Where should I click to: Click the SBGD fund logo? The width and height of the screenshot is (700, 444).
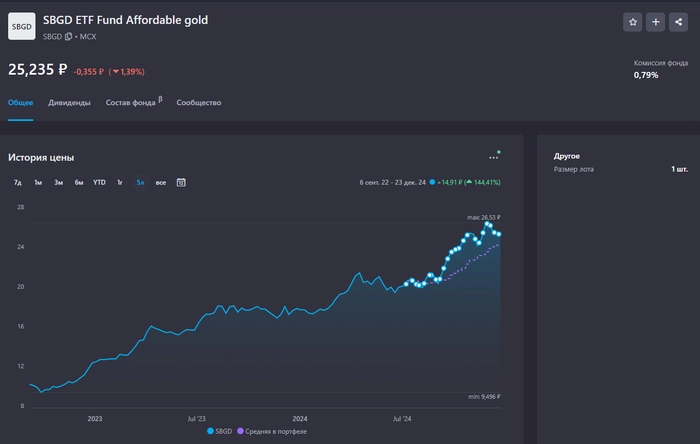(21, 26)
